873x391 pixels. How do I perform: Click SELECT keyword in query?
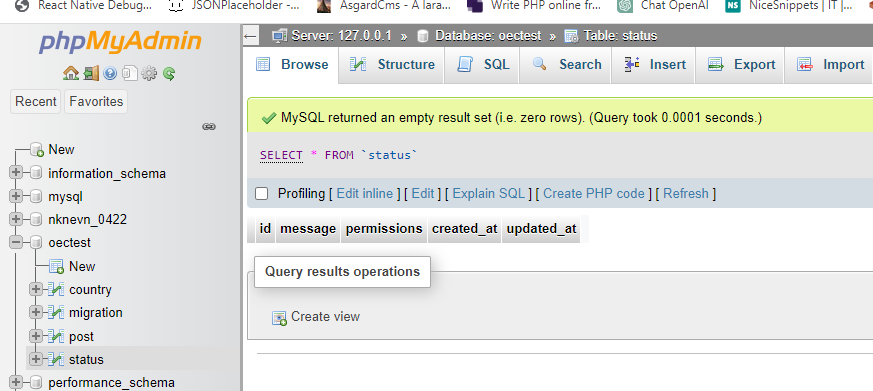pos(281,155)
